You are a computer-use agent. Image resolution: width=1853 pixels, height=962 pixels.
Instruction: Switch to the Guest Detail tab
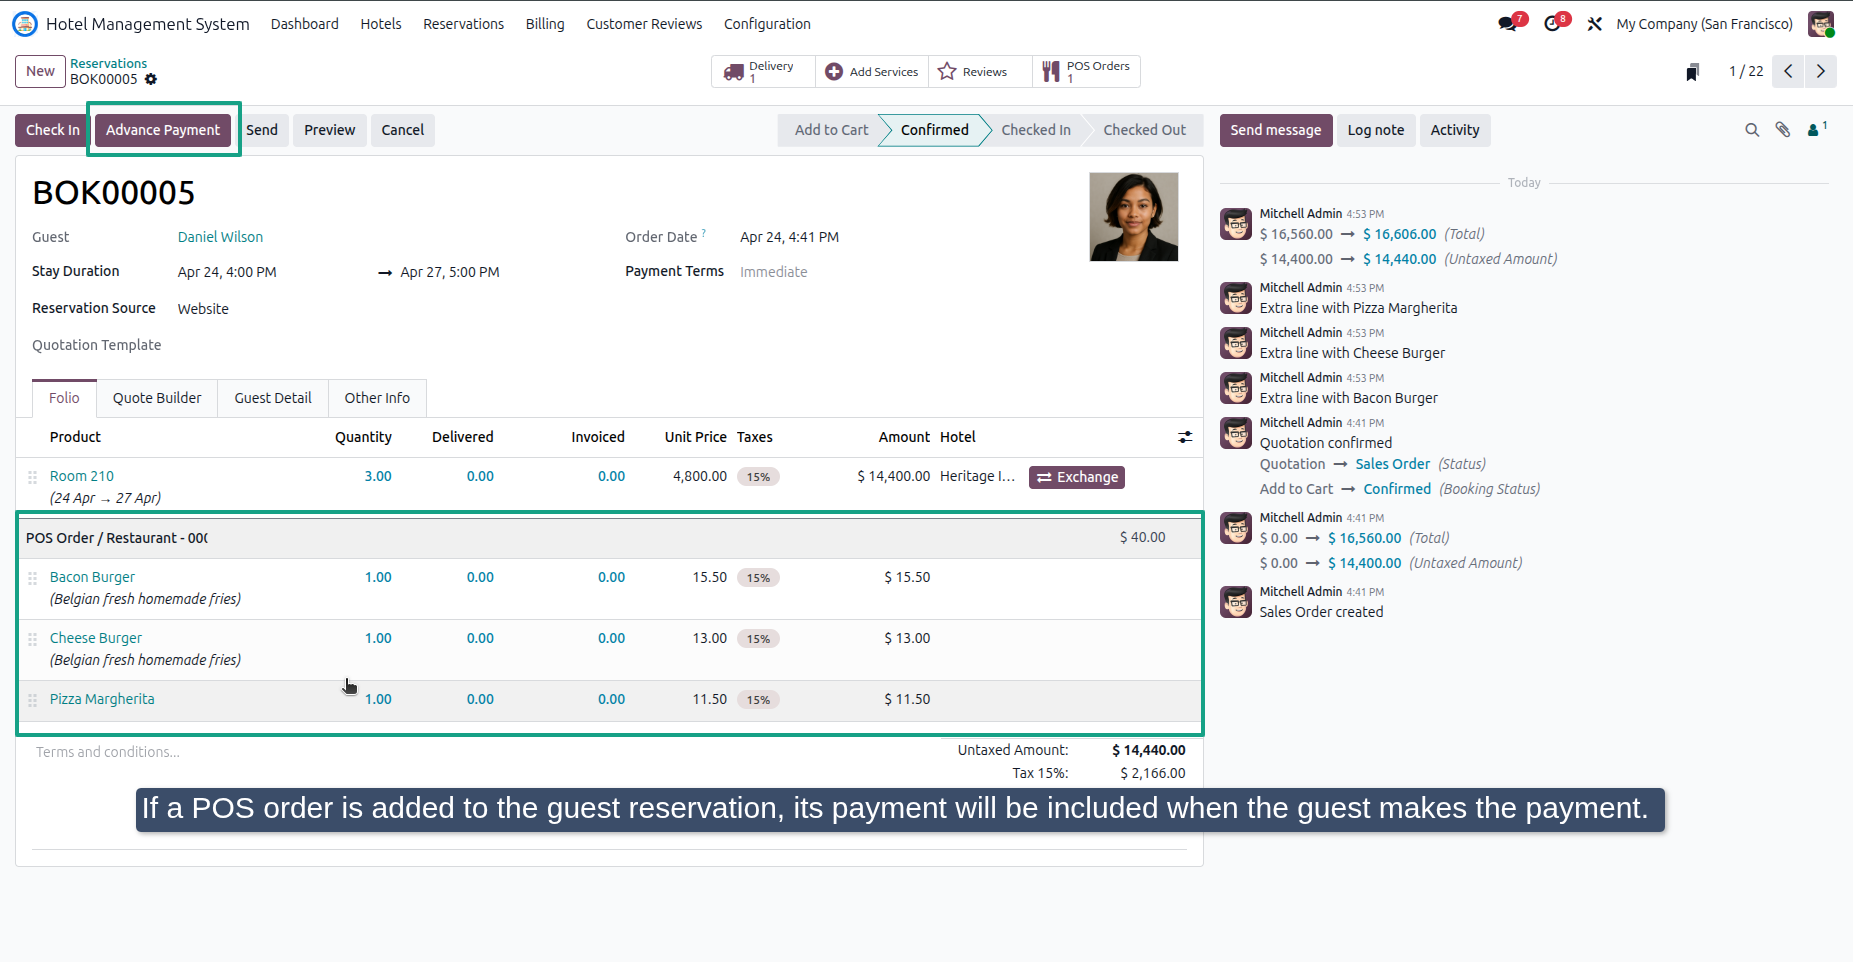pyautogui.click(x=273, y=398)
